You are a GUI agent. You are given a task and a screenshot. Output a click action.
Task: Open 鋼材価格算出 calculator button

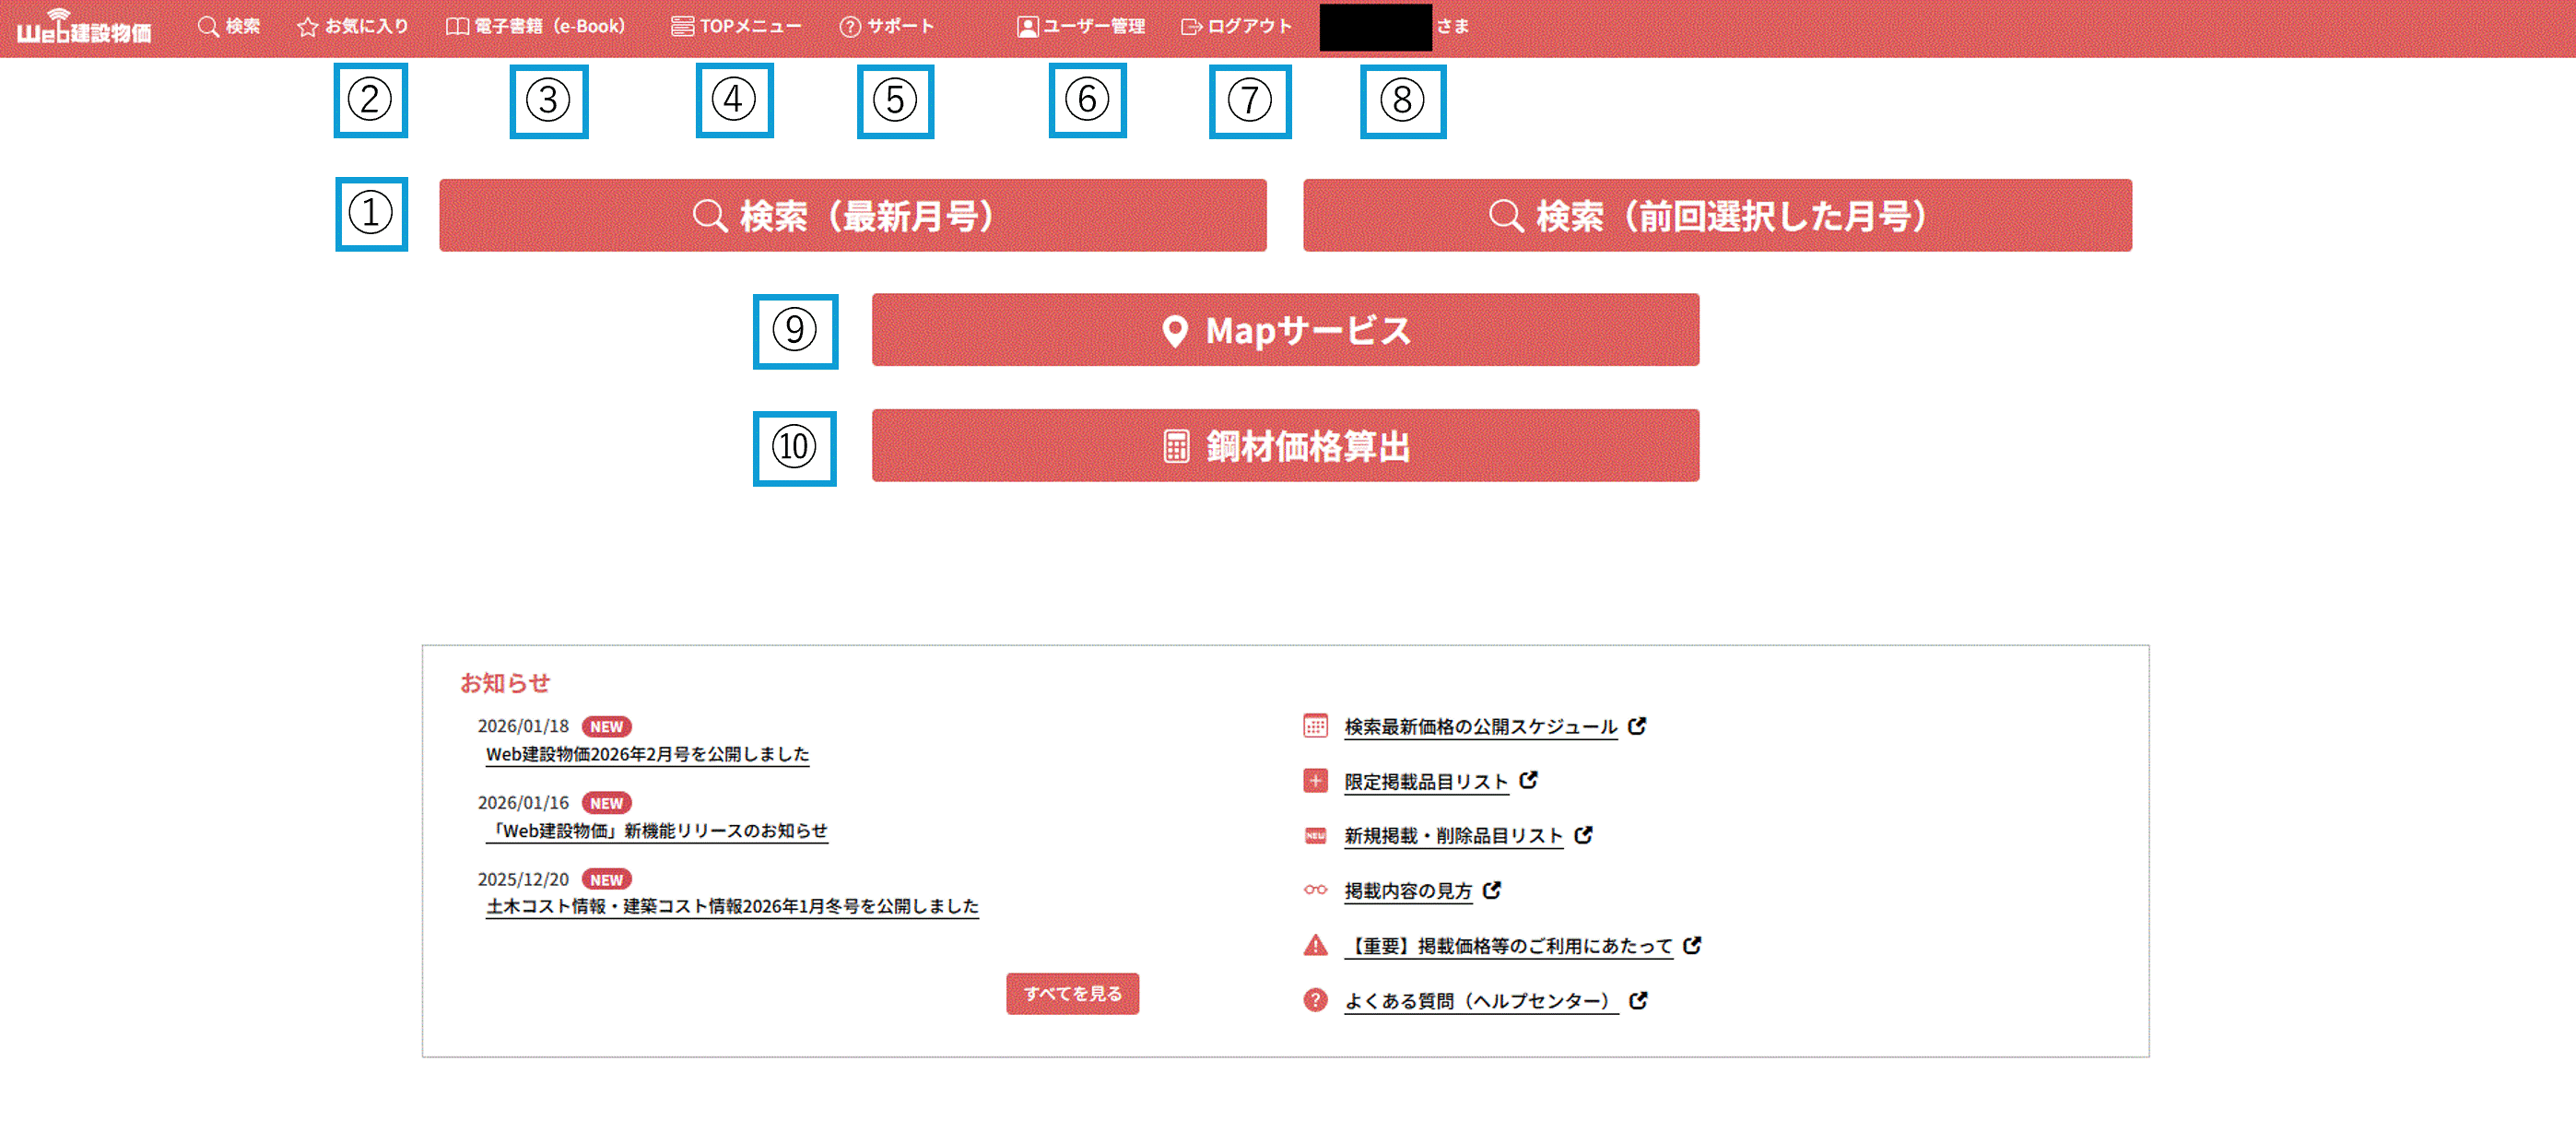[1285, 446]
